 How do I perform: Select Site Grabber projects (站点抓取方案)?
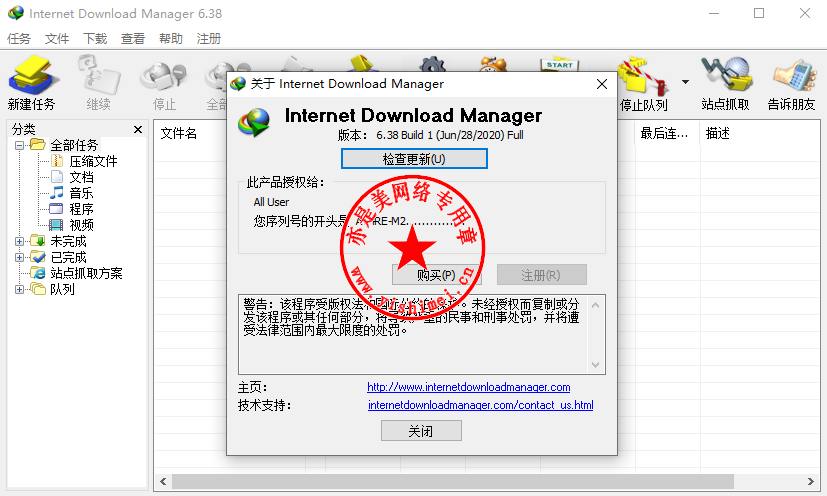tap(86, 273)
